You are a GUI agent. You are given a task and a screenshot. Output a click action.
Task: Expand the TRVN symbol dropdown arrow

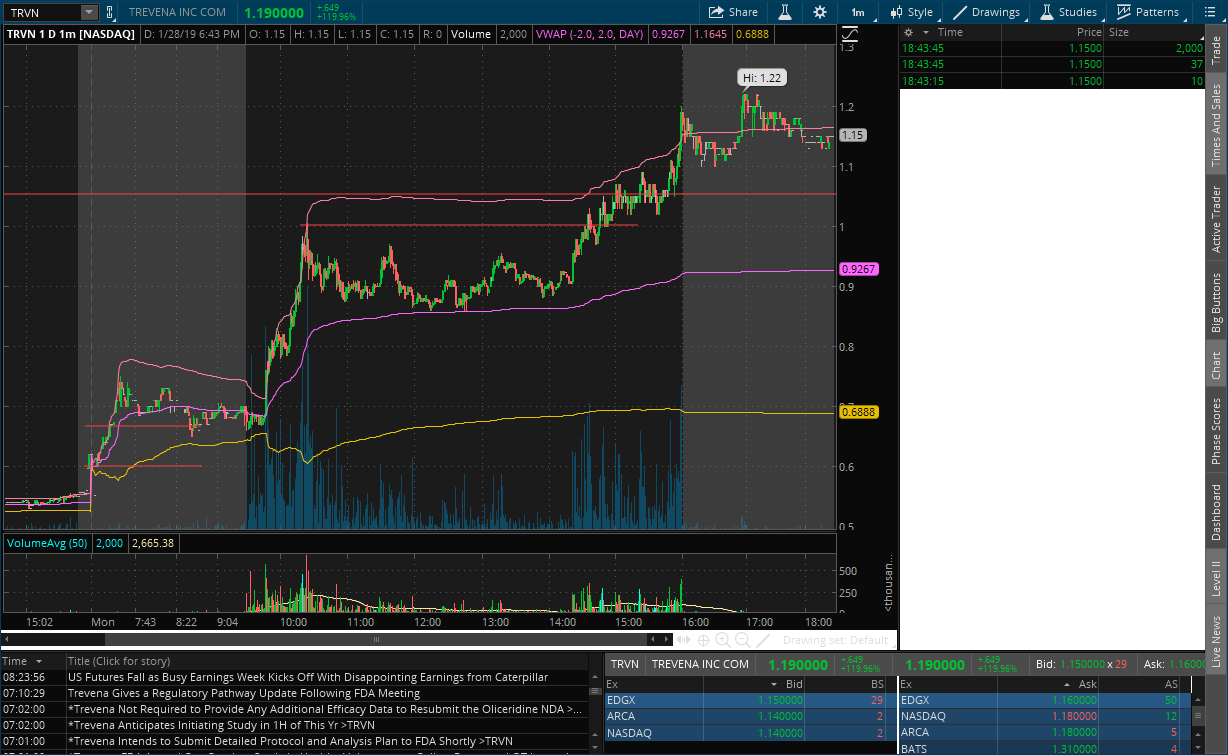[88, 12]
